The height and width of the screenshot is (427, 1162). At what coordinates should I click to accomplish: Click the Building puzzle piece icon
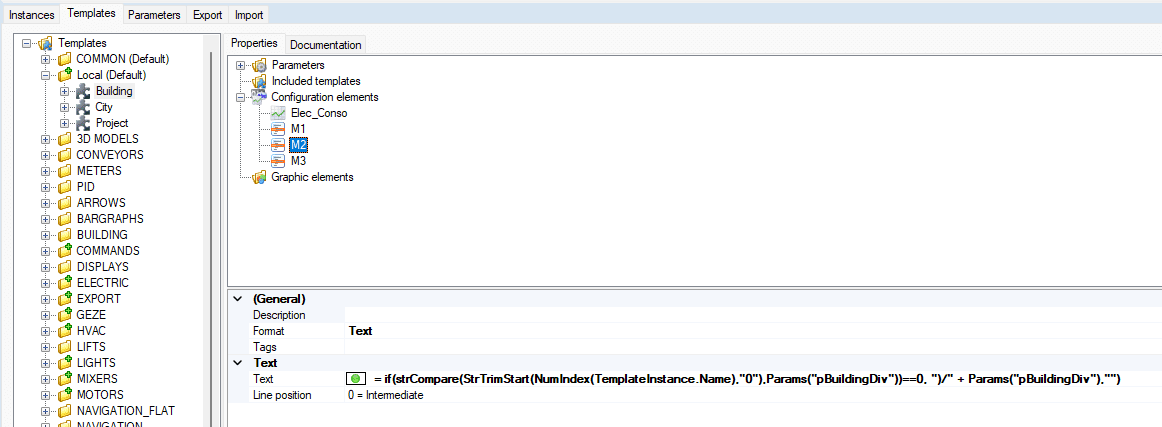(83, 91)
